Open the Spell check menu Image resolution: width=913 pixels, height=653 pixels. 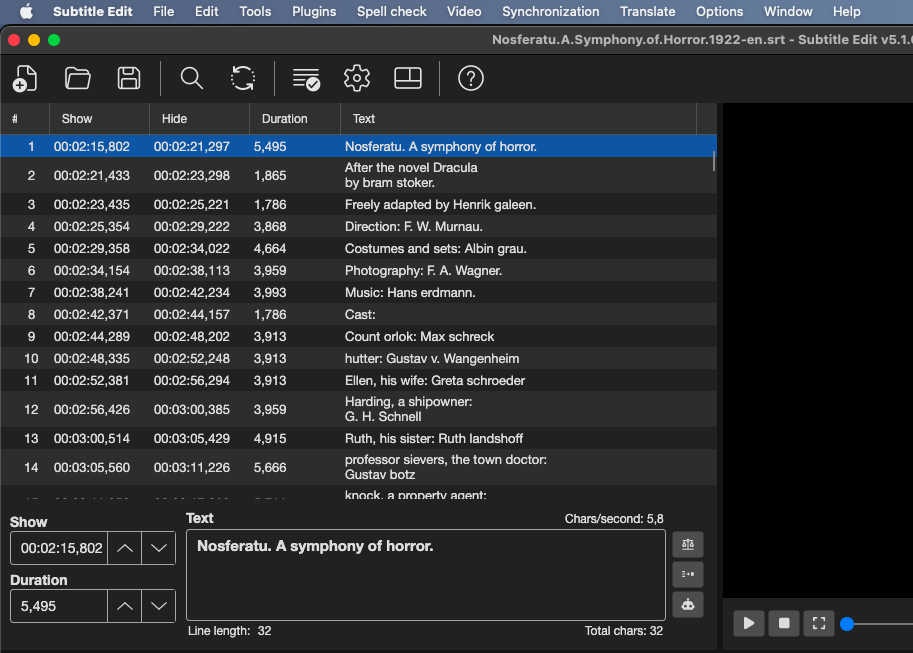[x=391, y=12]
